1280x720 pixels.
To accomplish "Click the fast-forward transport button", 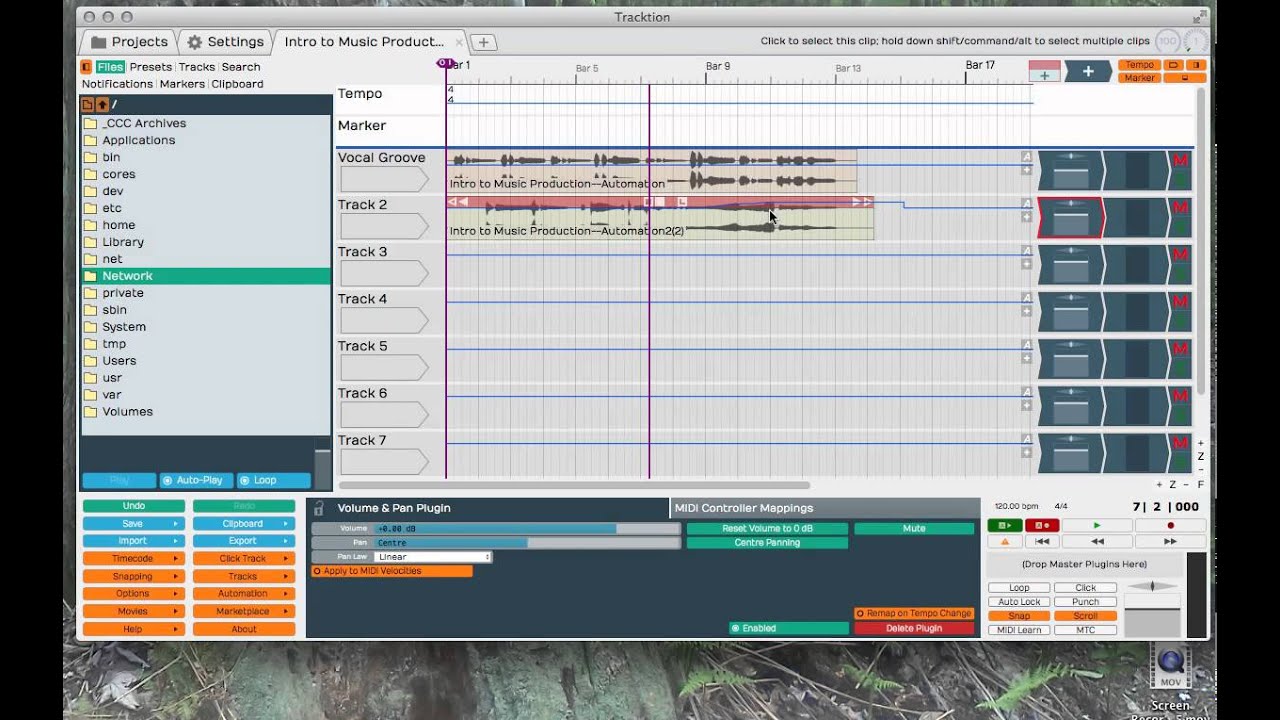I will point(1170,541).
